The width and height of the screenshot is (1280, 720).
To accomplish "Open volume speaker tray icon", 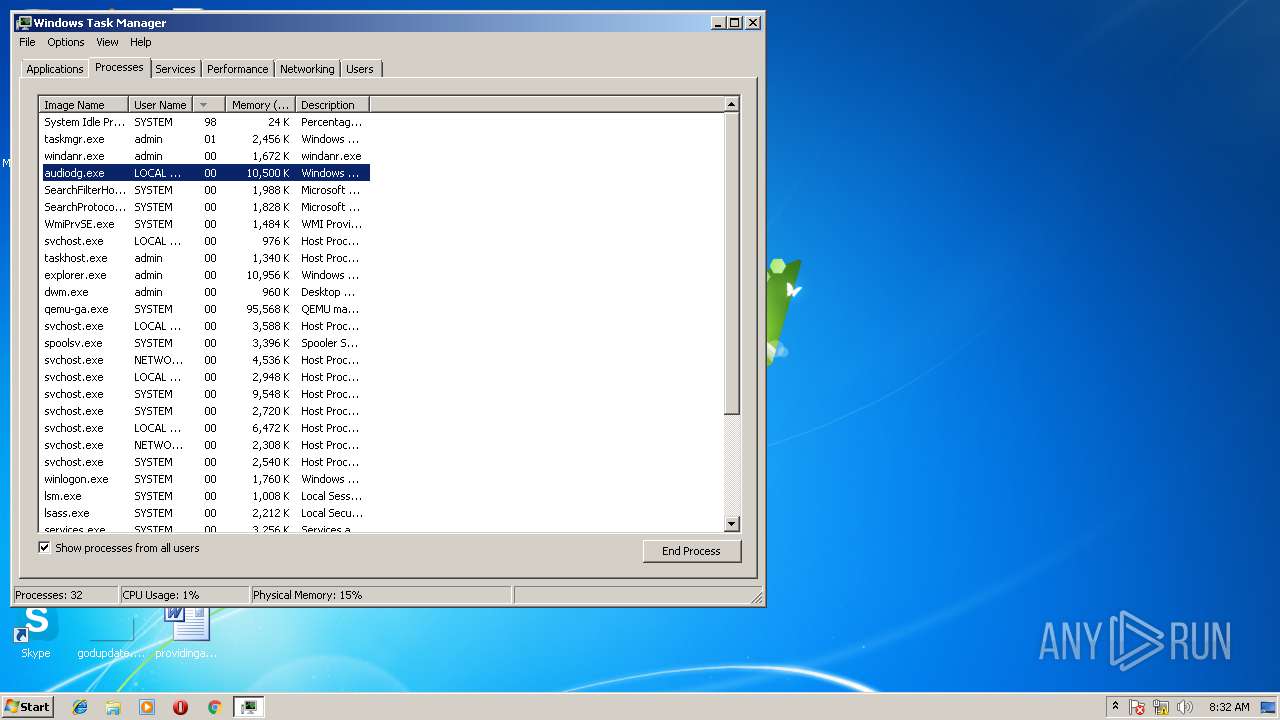I will 1185,707.
